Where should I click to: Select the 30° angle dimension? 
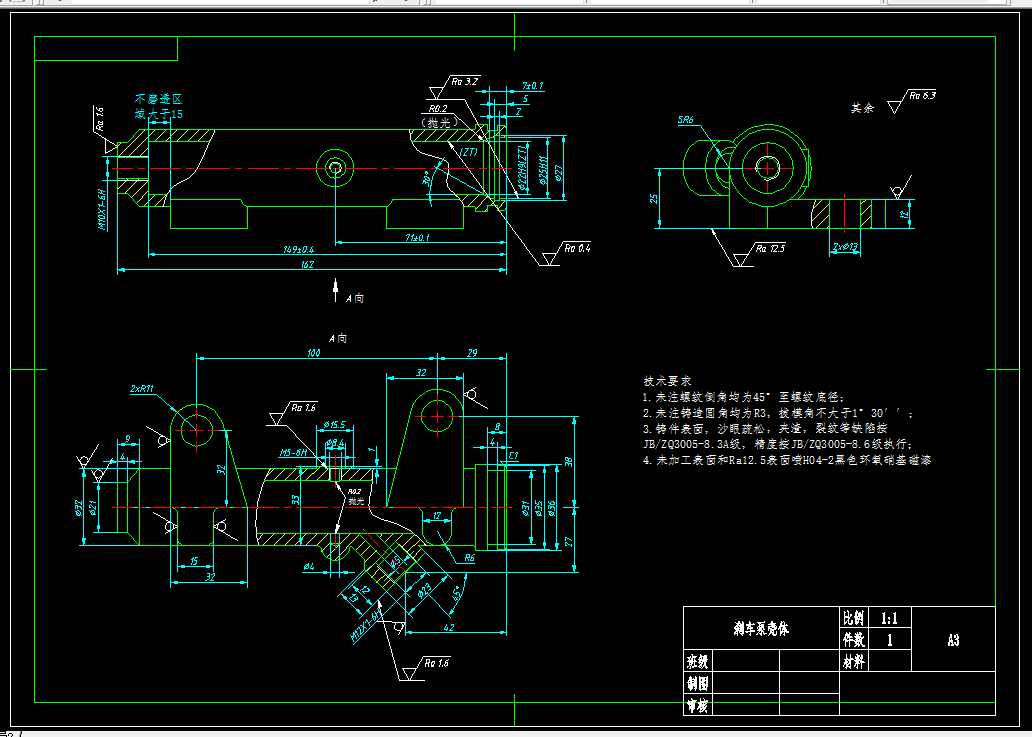(x=426, y=179)
